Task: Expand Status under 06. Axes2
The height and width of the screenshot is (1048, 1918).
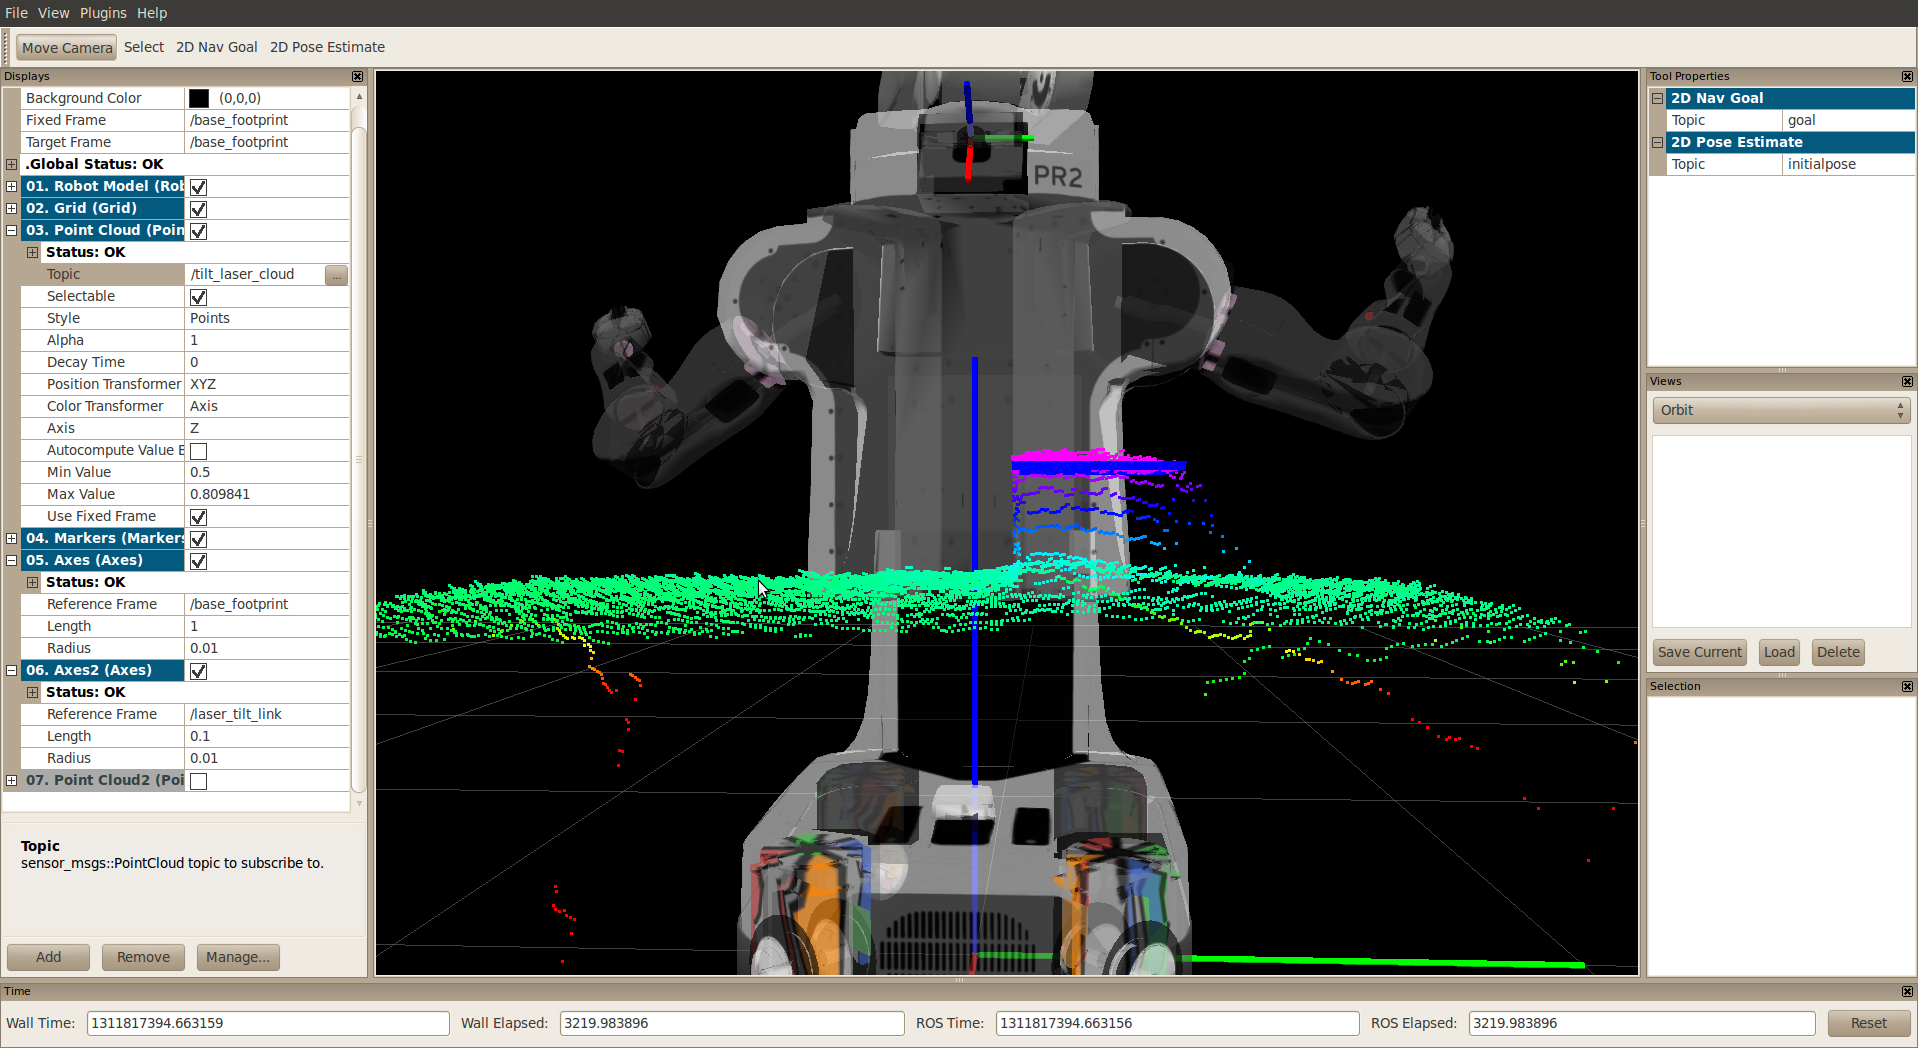Action: pyautogui.click(x=32, y=692)
